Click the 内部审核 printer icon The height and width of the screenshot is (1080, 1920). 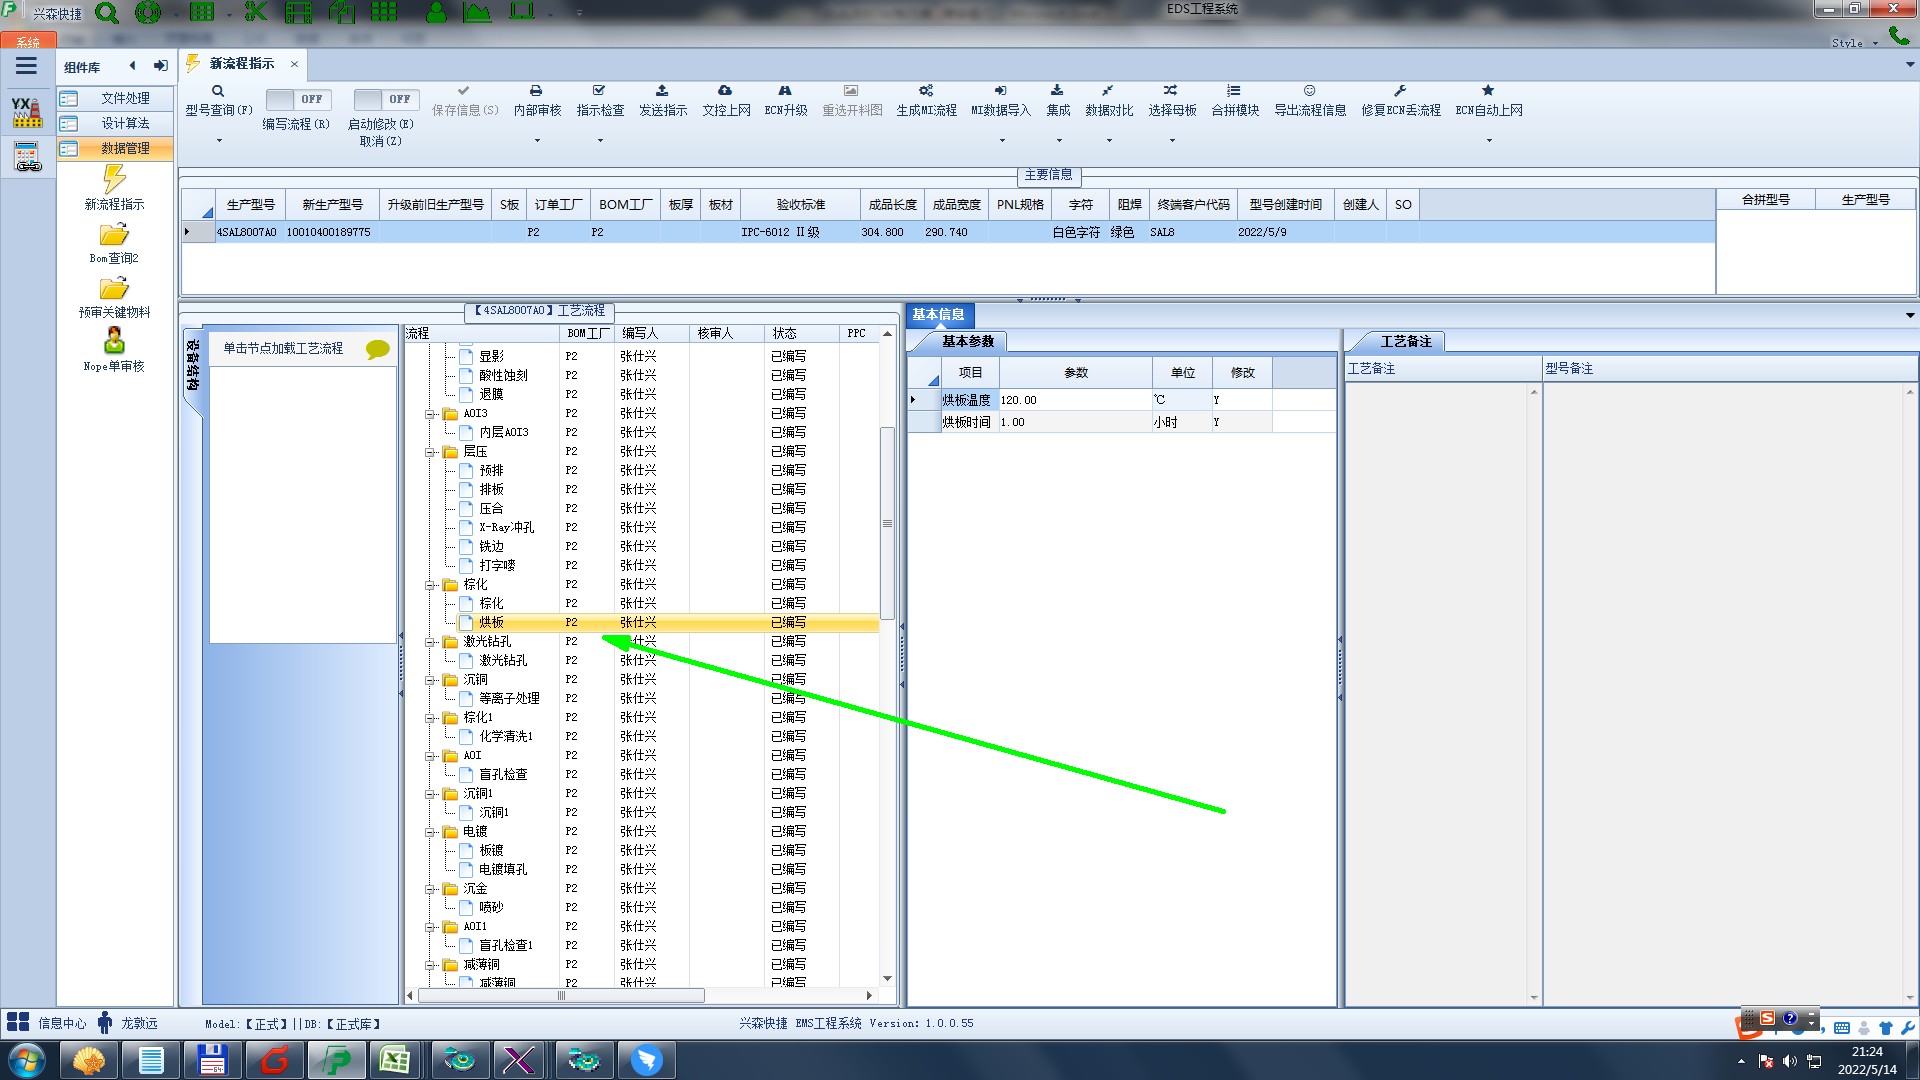tap(536, 91)
